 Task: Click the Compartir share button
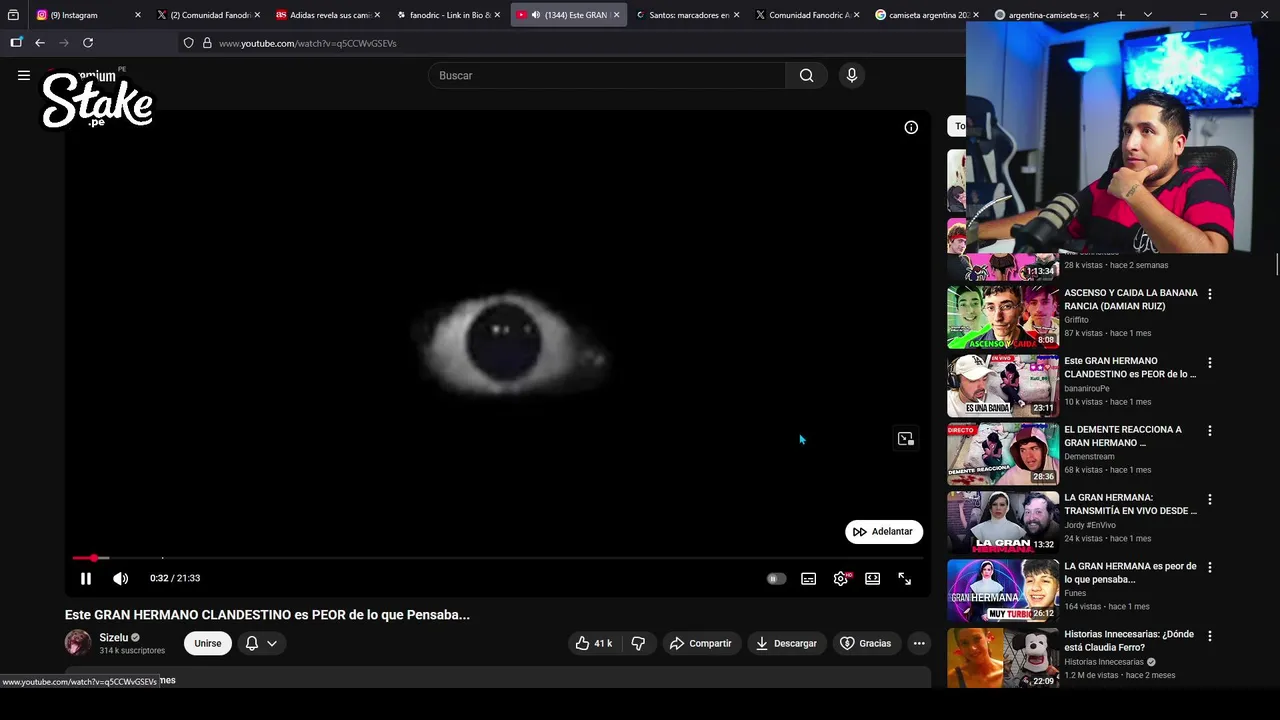pyautogui.click(x=701, y=643)
